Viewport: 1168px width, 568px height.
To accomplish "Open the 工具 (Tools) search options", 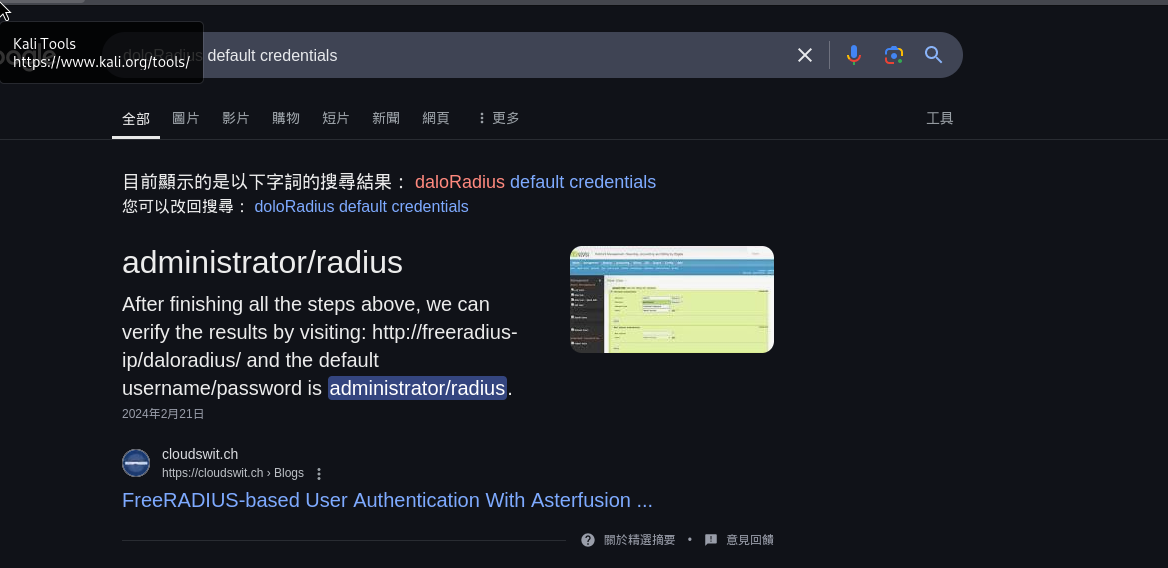I will pyautogui.click(x=939, y=118).
